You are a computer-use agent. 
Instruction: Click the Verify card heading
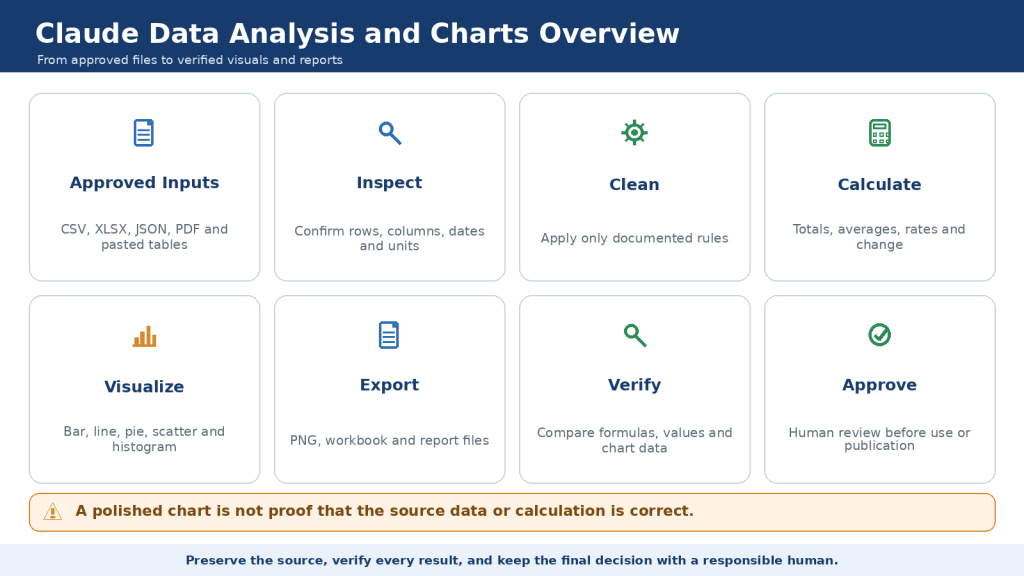click(634, 385)
